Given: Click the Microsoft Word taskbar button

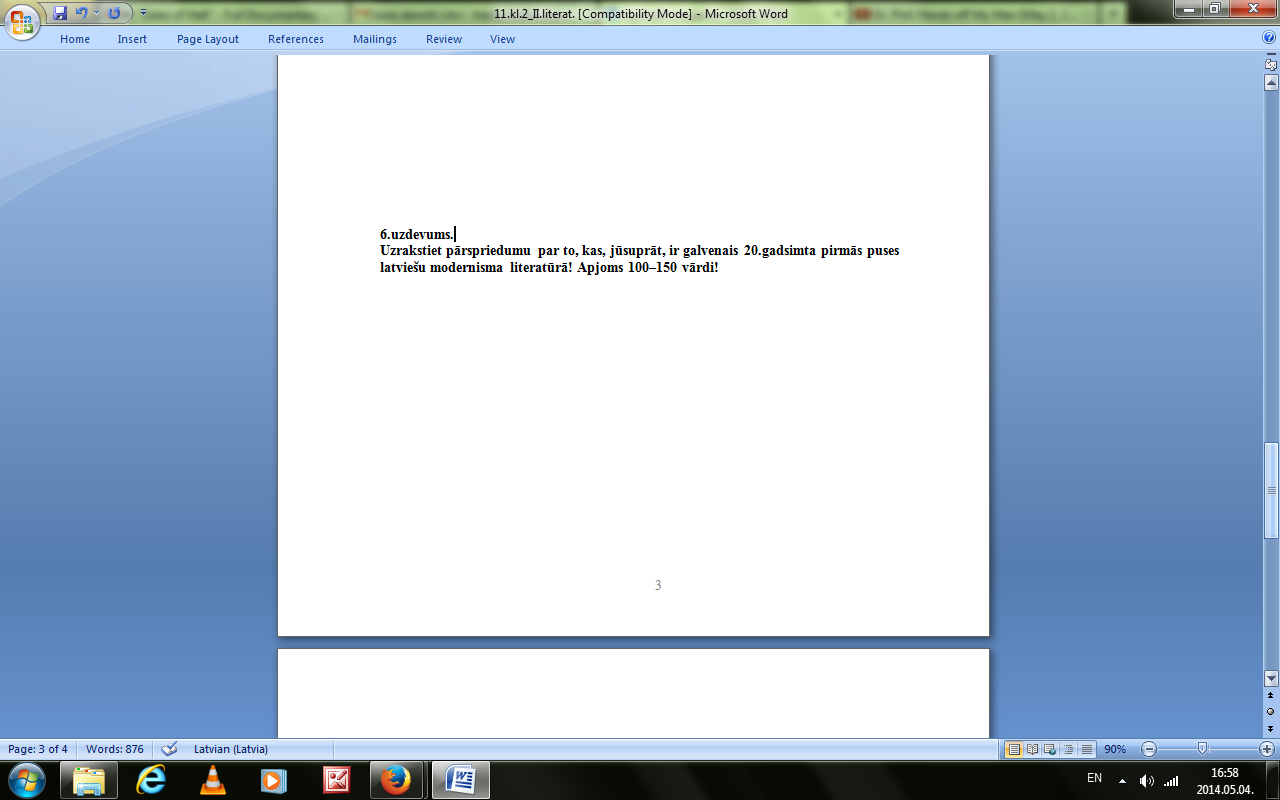Looking at the screenshot, I should point(461,780).
